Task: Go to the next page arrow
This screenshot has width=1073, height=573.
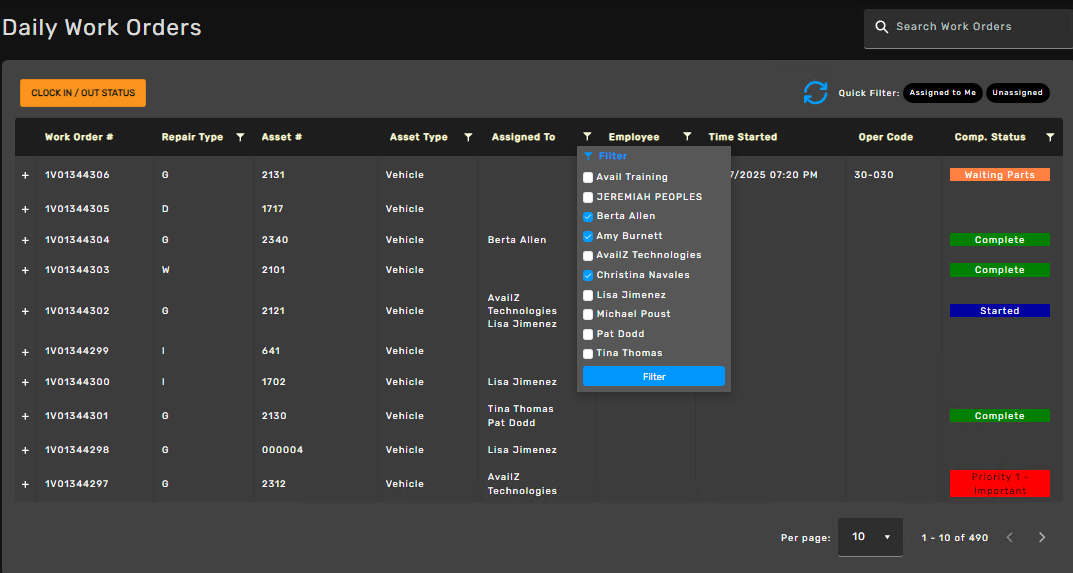Action: (1042, 537)
